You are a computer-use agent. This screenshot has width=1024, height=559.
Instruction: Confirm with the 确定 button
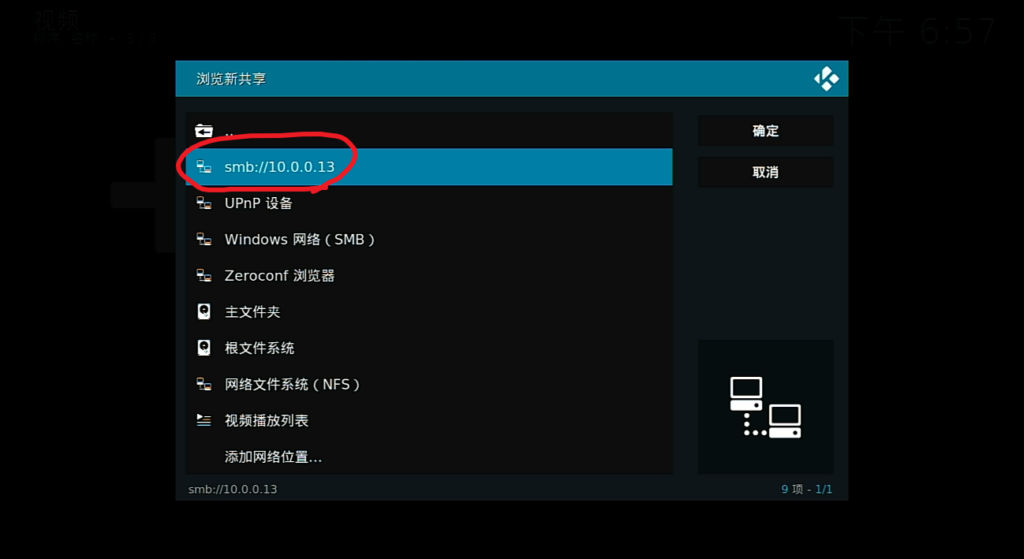[765, 131]
